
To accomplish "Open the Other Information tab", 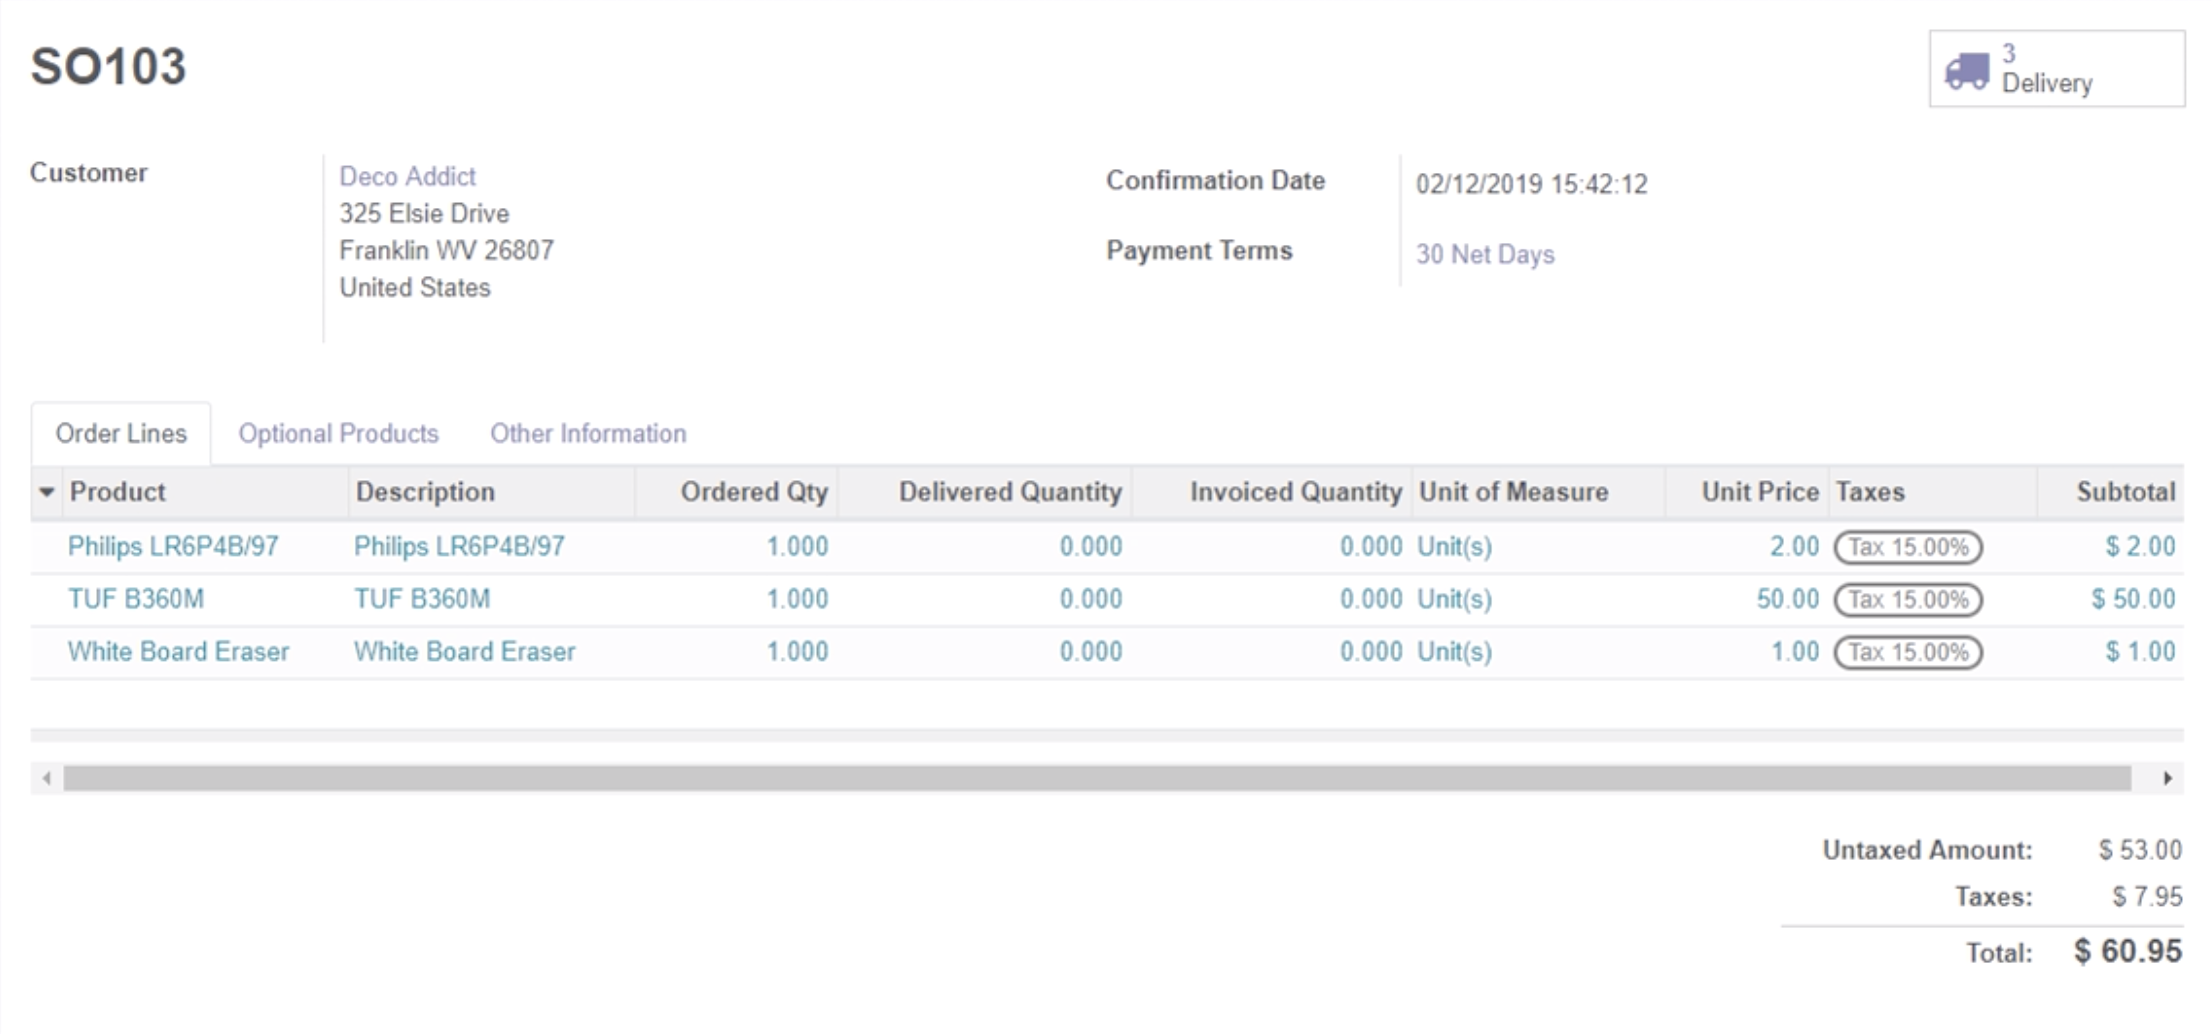I will coord(588,433).
